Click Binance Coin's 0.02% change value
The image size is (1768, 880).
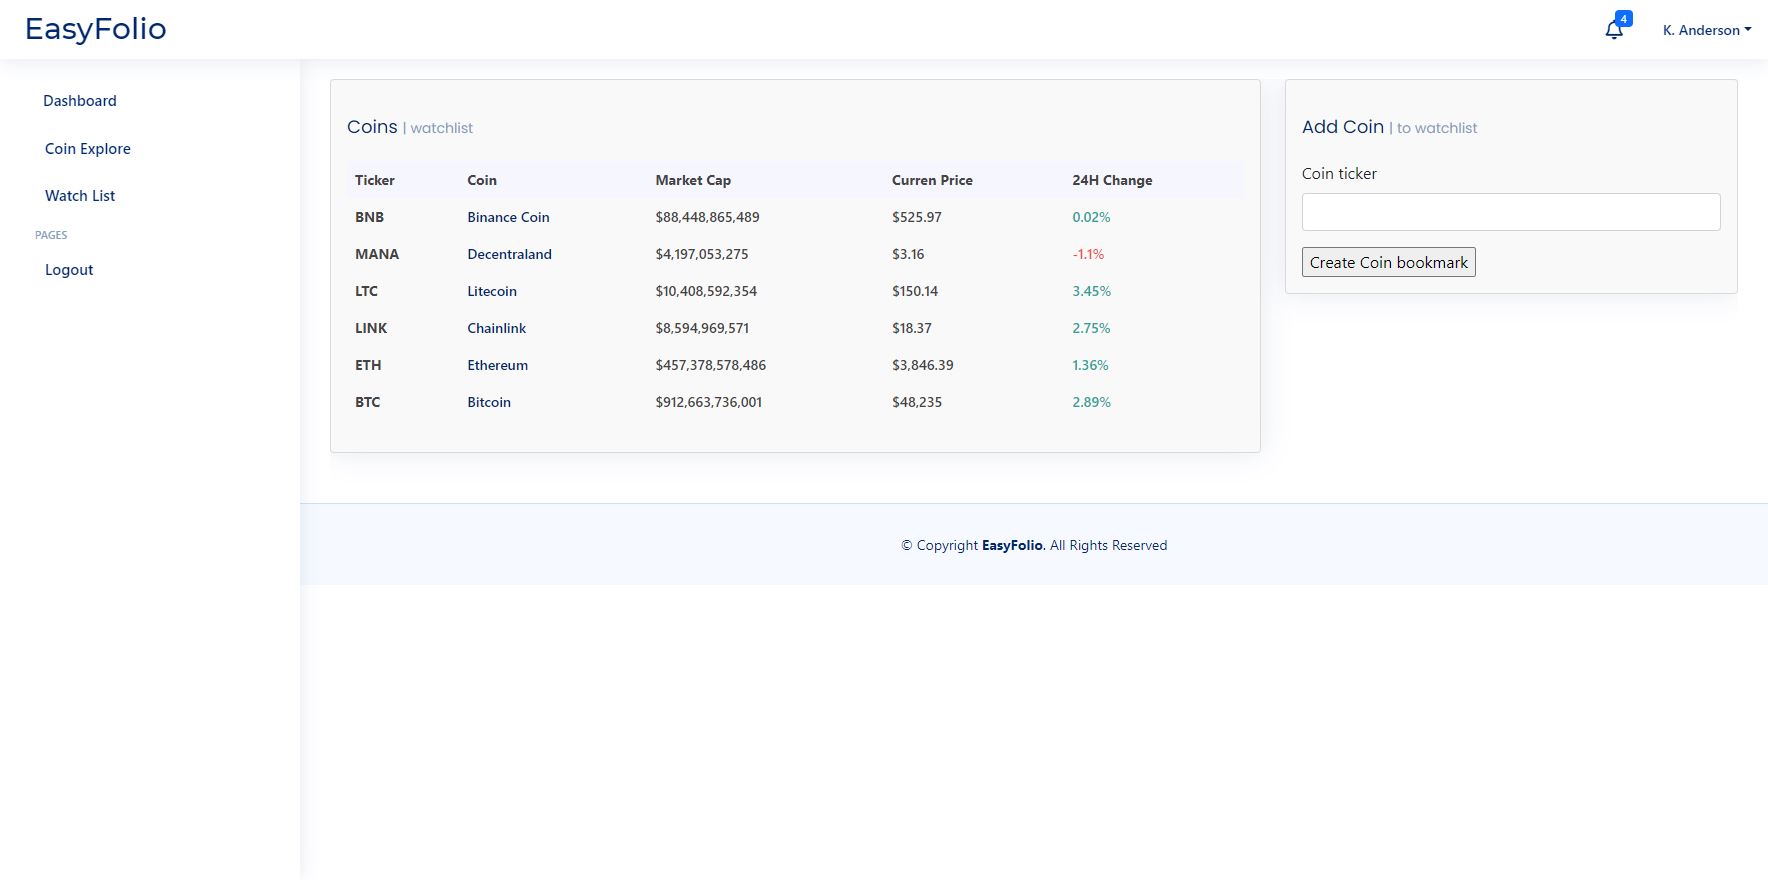point(1091,217)
